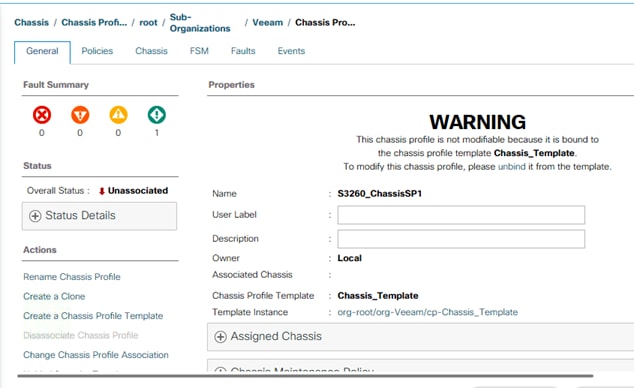Screen dimensions: 634x388
Task: Expand the Status Details section
Action: (x=99, y=216)
